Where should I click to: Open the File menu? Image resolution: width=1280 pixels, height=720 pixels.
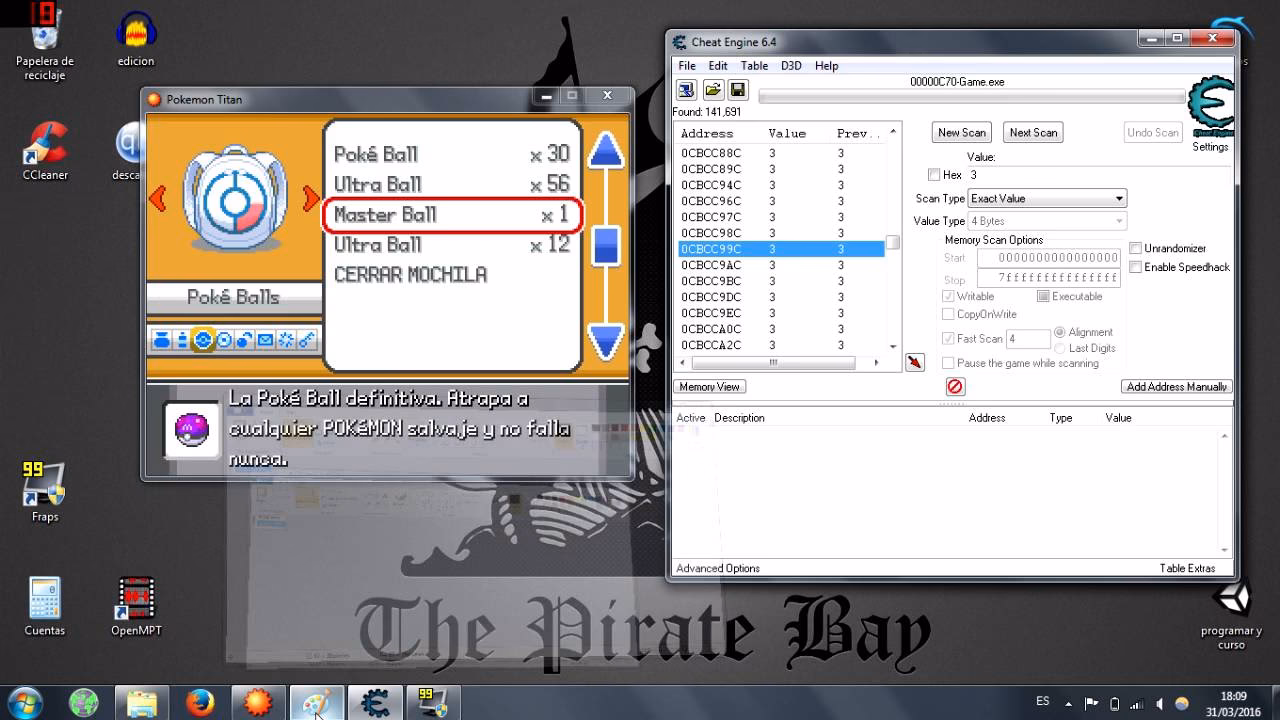point(687,66)
